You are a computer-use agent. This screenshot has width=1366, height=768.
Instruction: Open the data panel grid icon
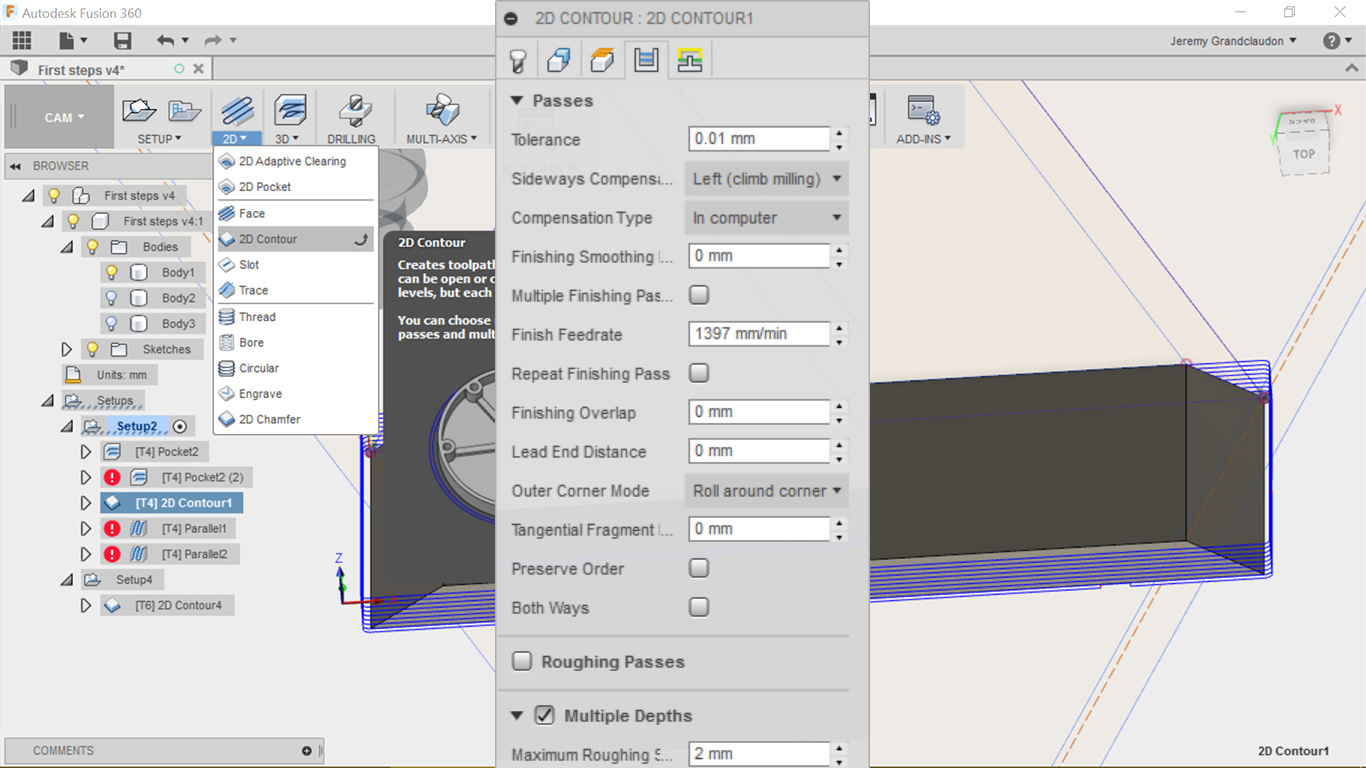tap(21, 41)
